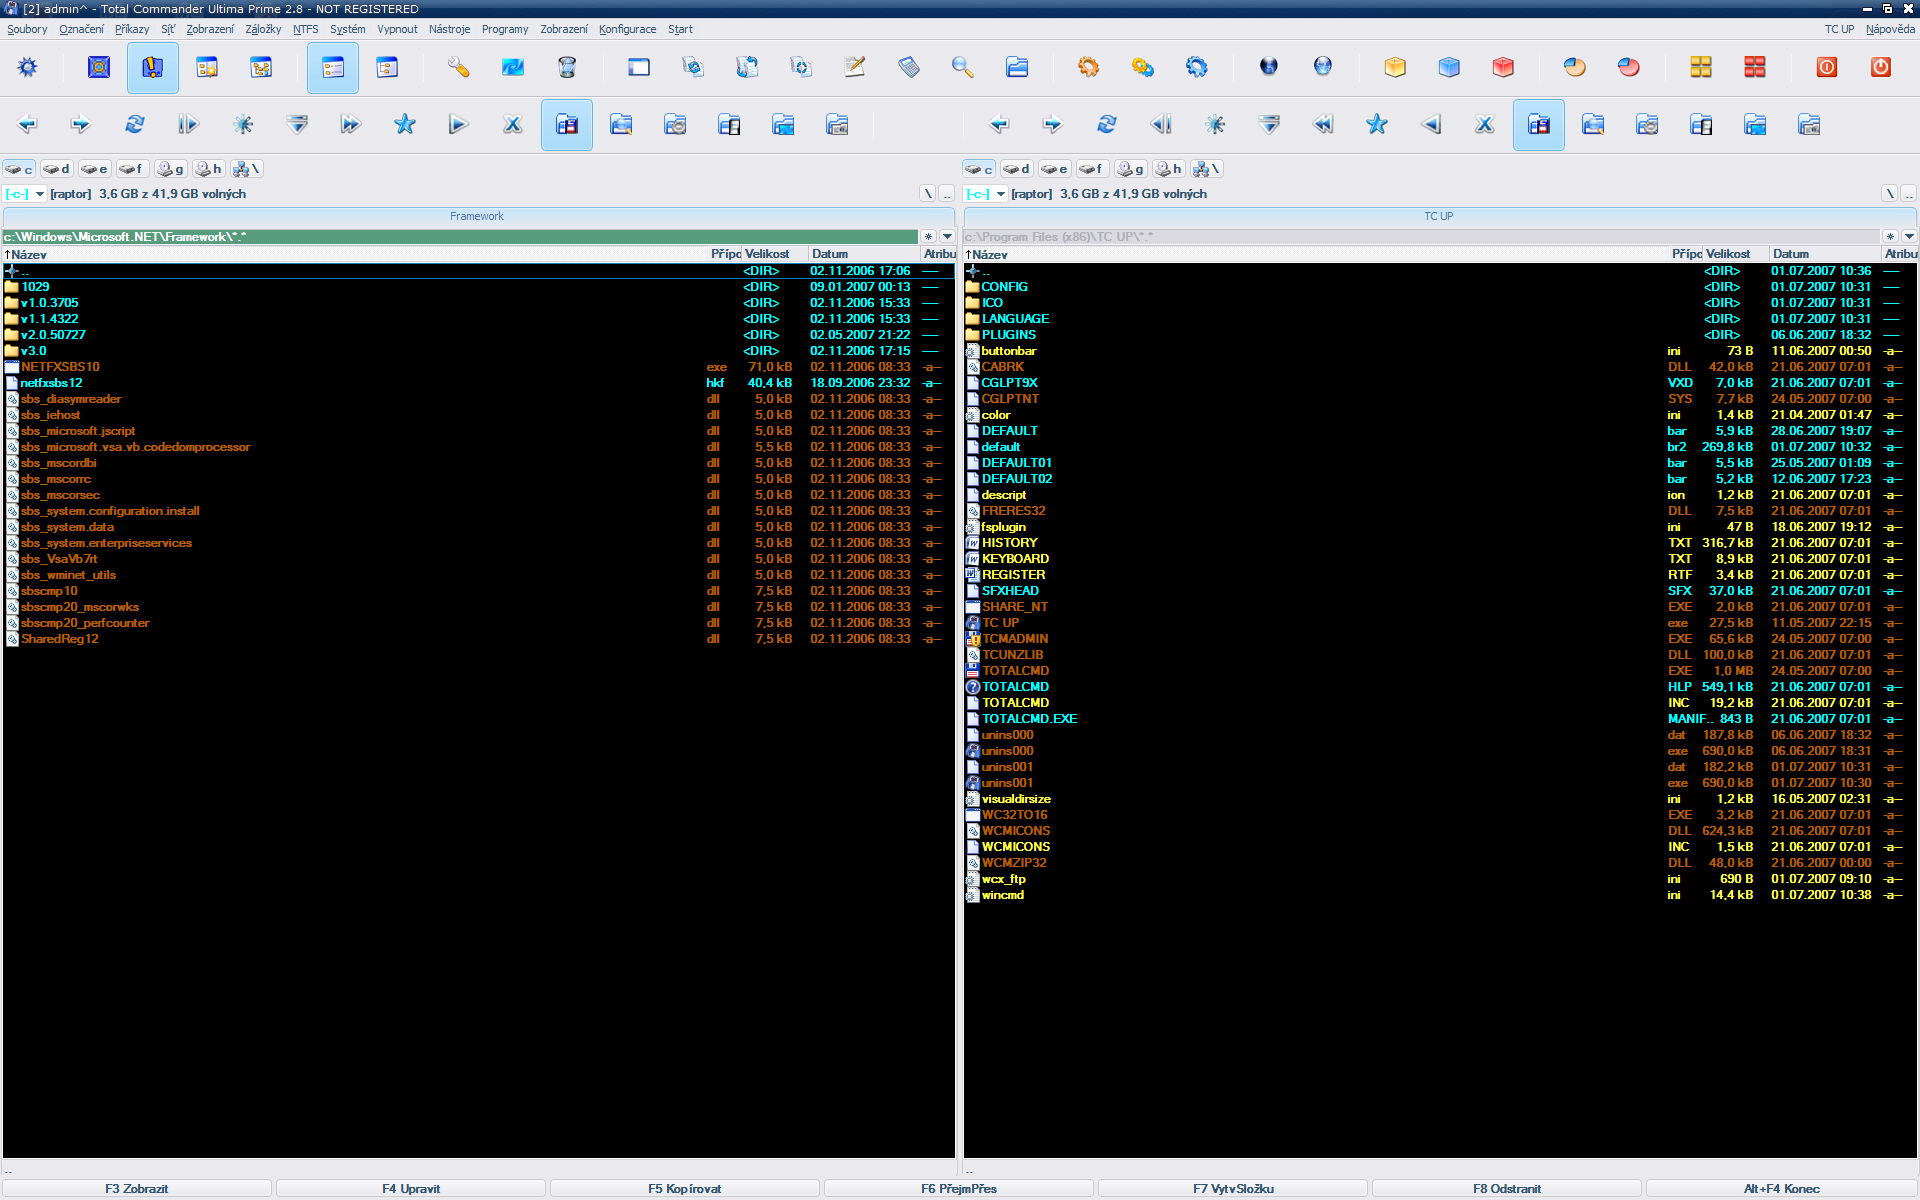The width and height of the screenshot is (1920, 1200).
Task: Click the wrench tool icon in the top toolbar
Action: click(x=458, y=67)
